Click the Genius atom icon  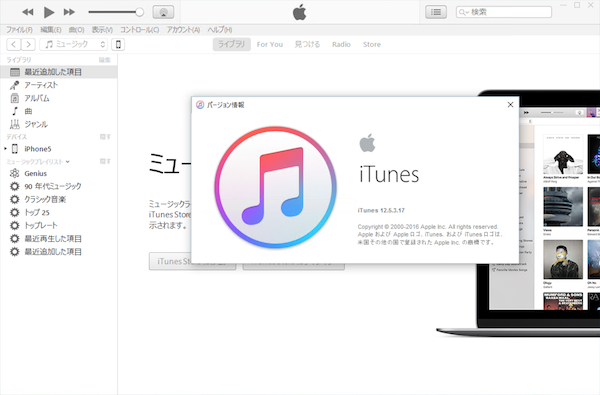click(x=15, y=173)
